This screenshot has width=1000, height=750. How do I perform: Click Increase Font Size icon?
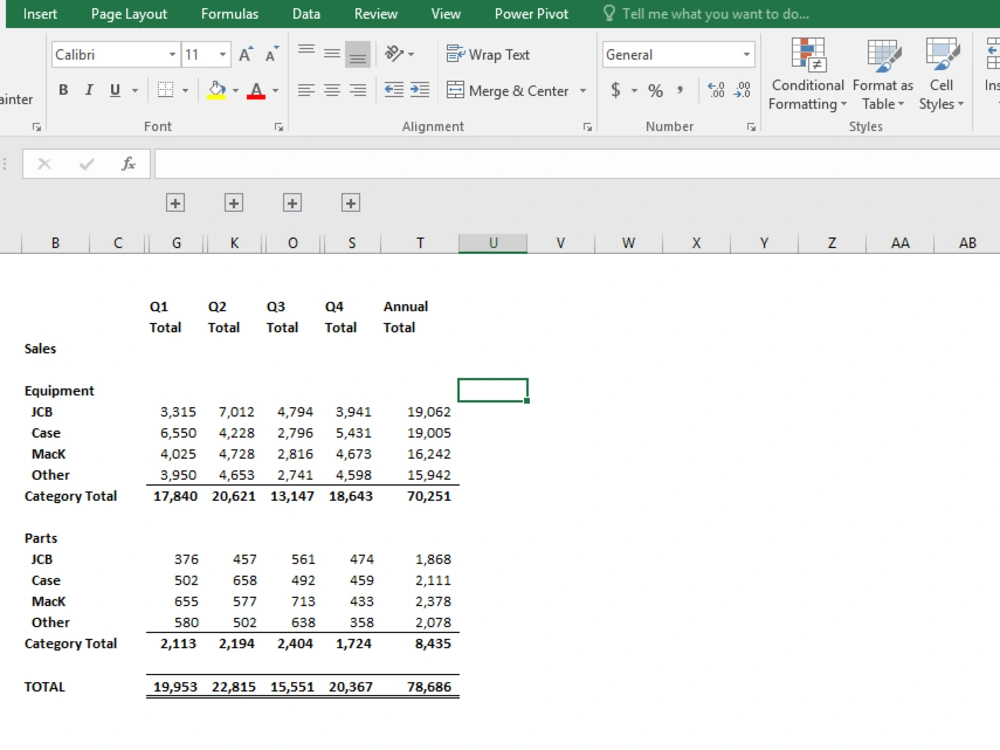[x=246, y=55]
